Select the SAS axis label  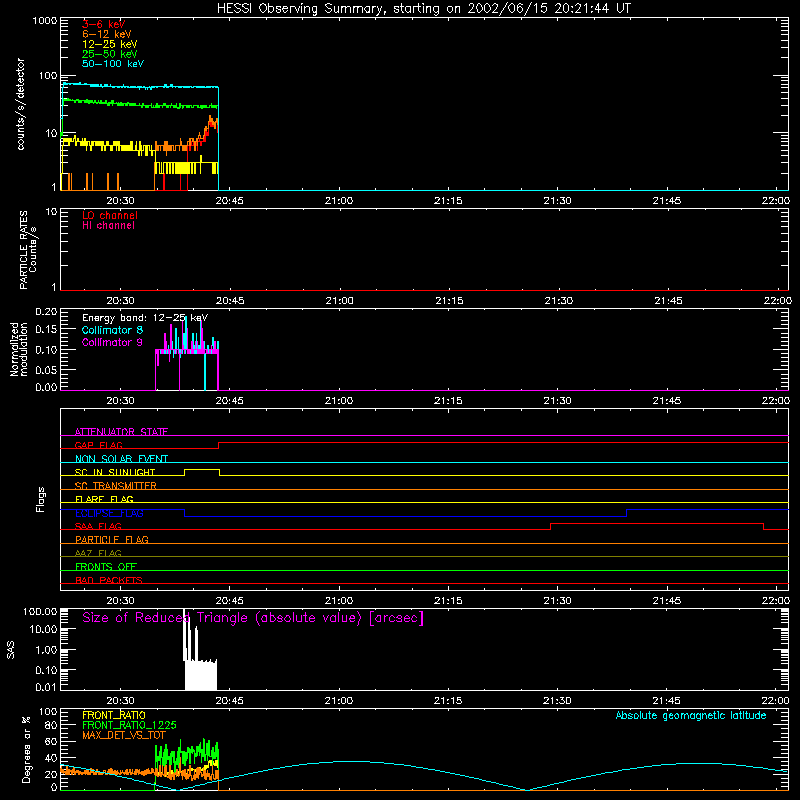(11, 650)
